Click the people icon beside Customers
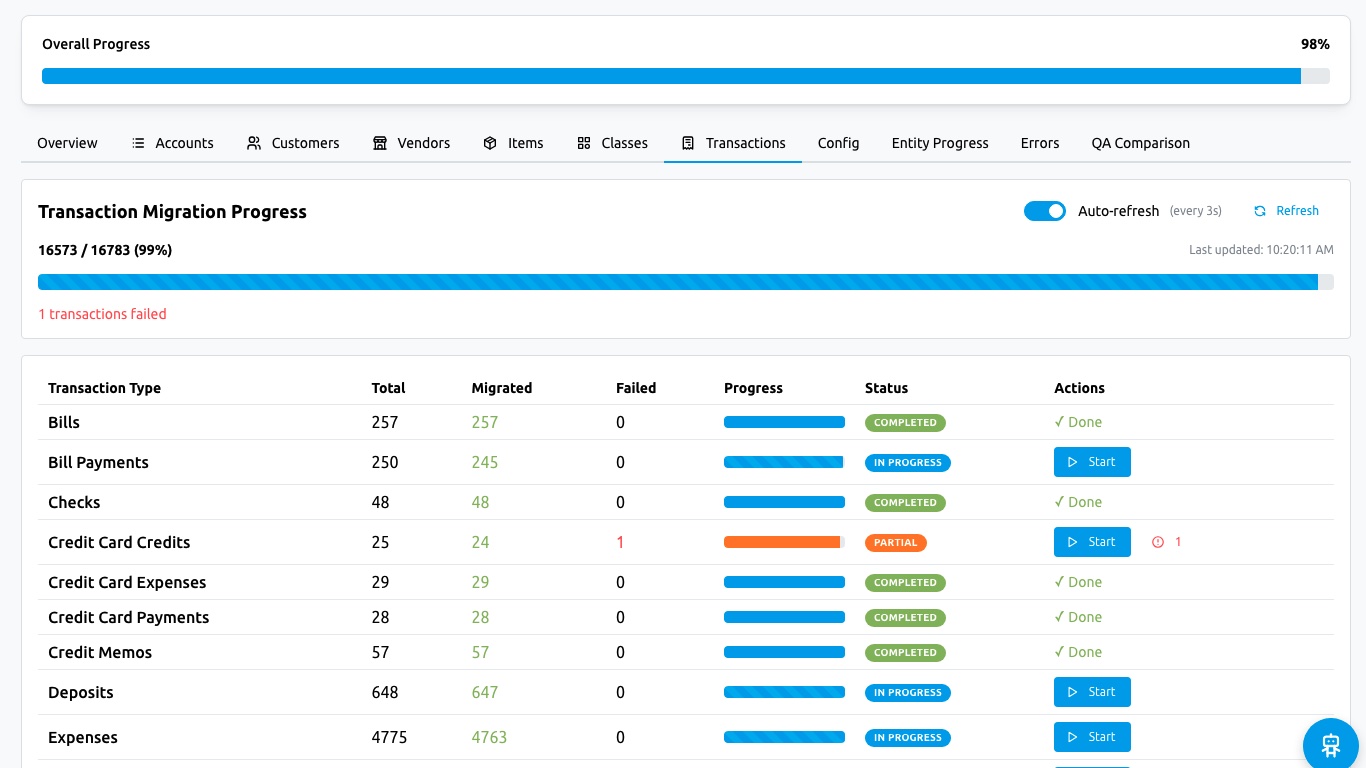This screenshot has width=1366, height=768. tap(254, 143)
